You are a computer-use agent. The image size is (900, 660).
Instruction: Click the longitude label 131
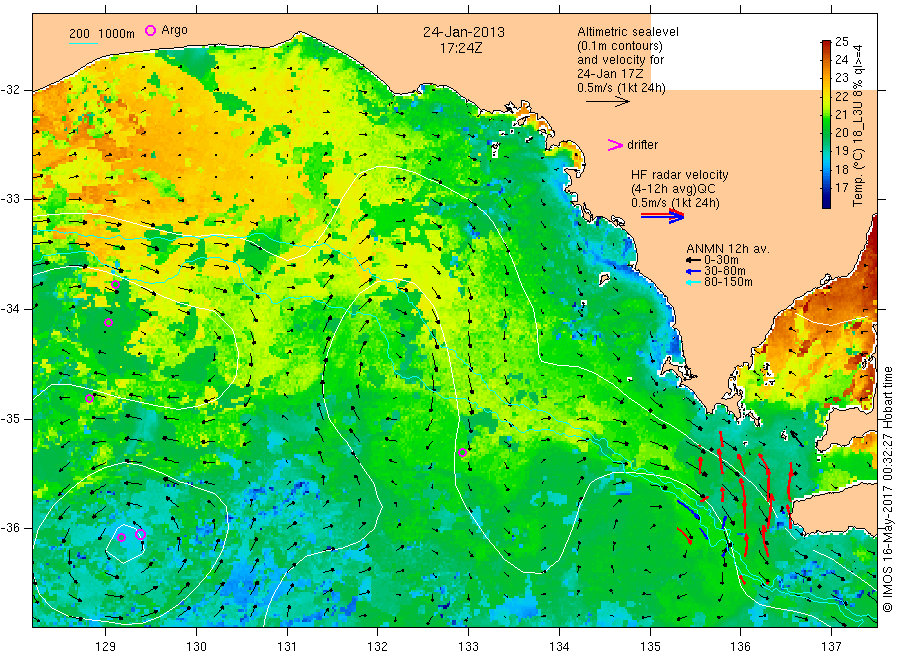coord(287,647)
